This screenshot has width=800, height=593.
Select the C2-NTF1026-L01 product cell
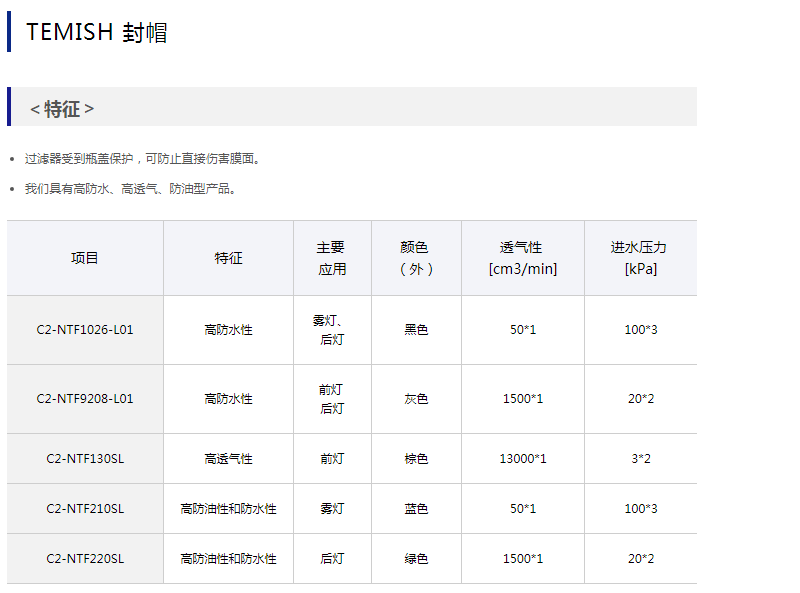click(85, 329)
